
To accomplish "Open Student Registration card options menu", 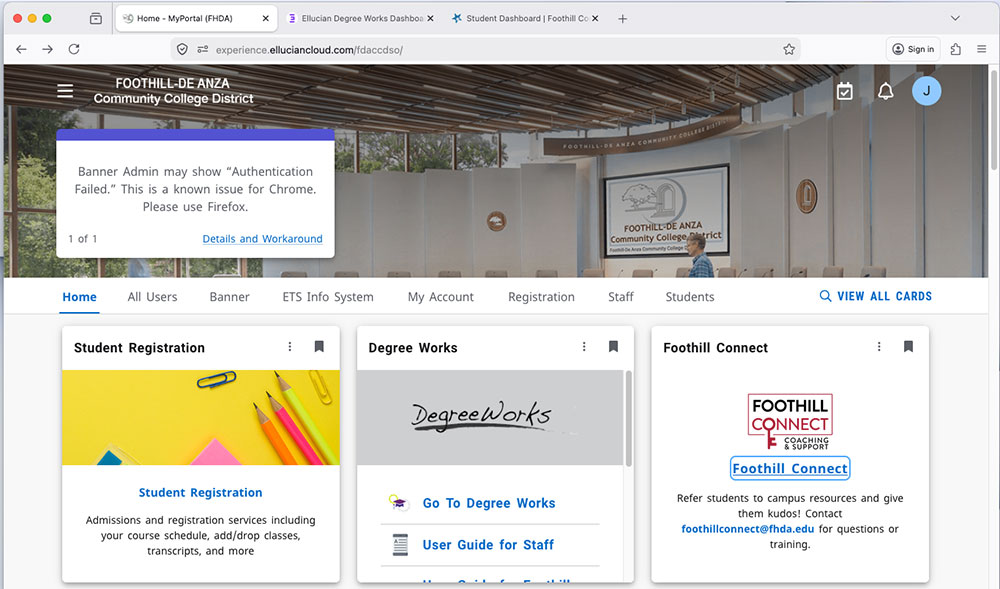I will click(290, 347).
